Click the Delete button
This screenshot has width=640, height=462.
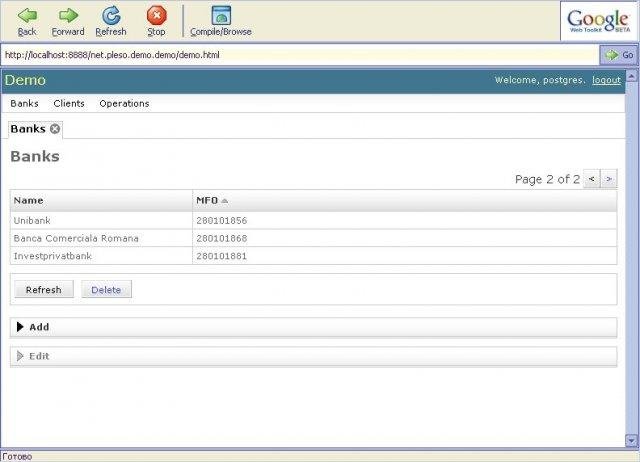(106, 290)
